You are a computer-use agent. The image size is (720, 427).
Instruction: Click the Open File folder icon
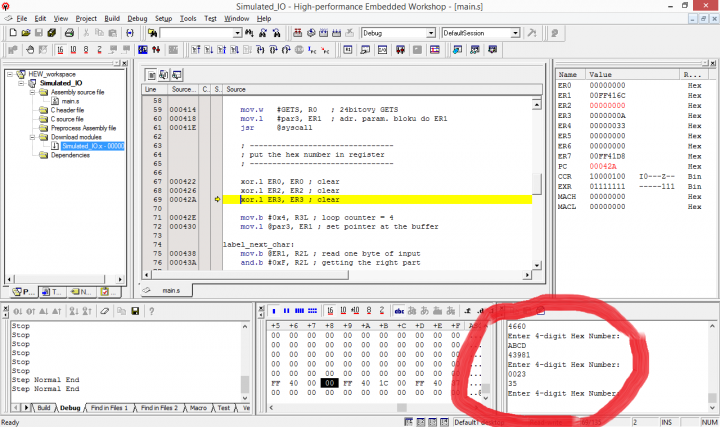tap(26, 33)
